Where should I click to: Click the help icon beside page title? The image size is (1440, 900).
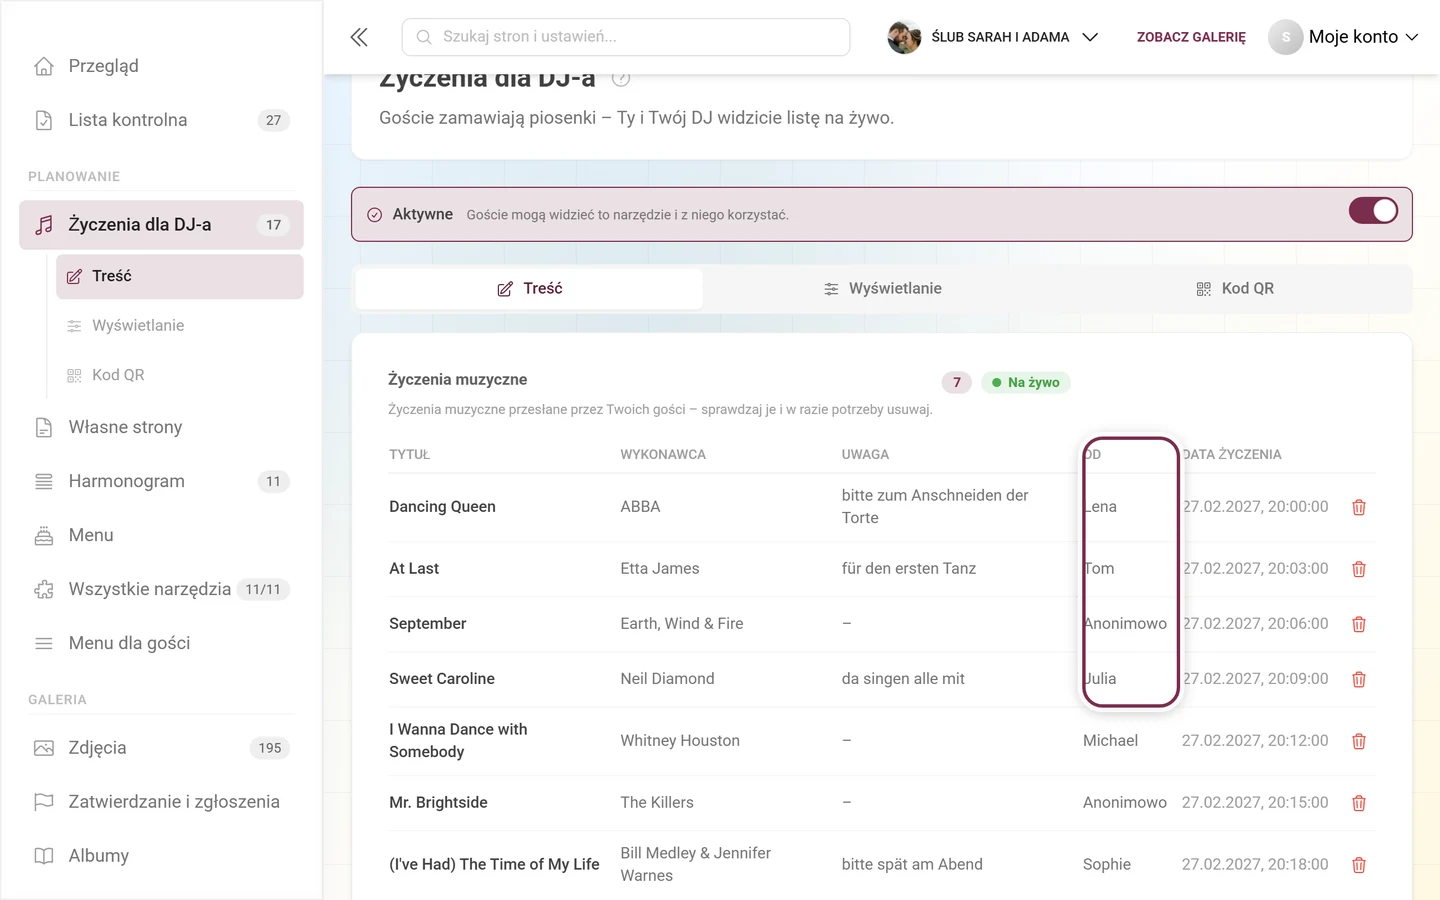tap(621, 78)
